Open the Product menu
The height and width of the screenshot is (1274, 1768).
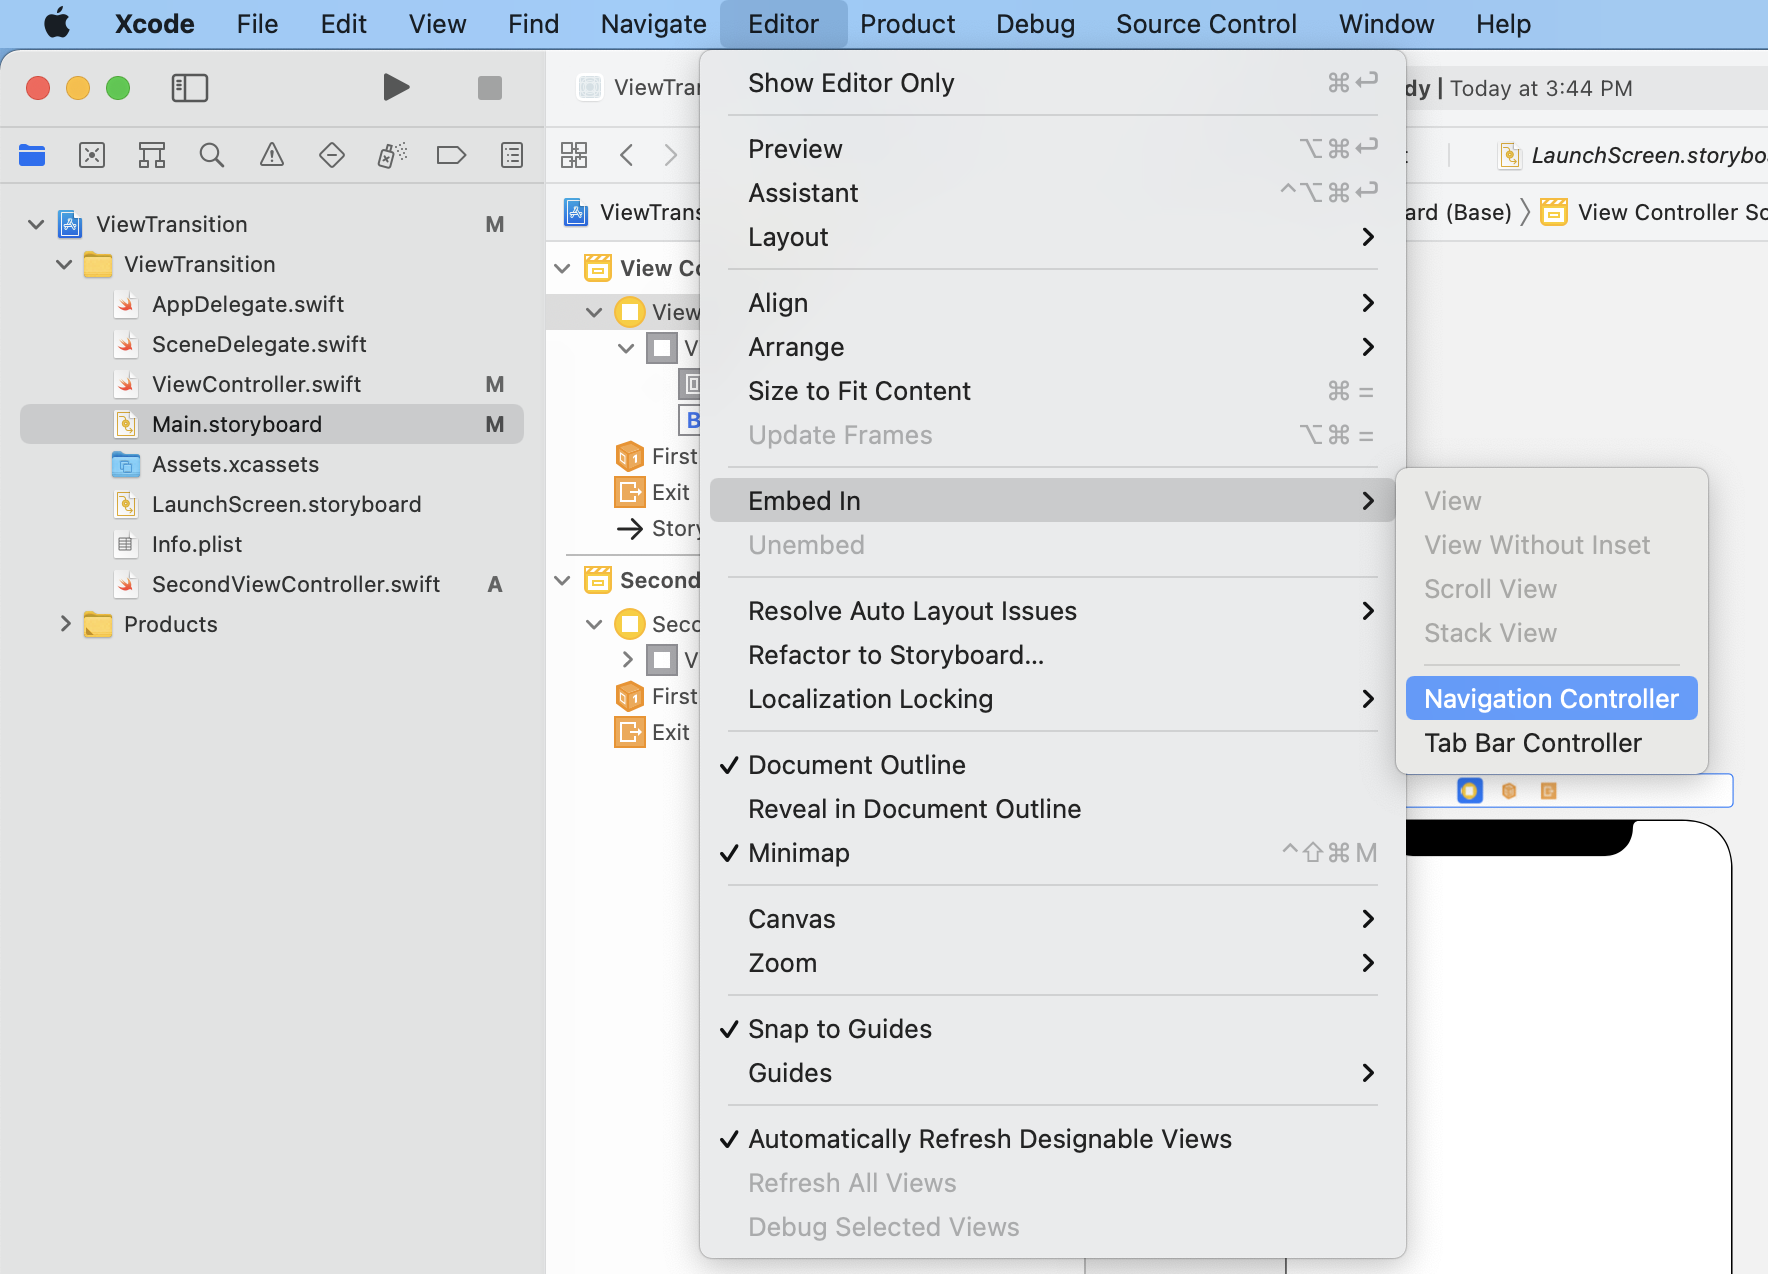point(907,24)
